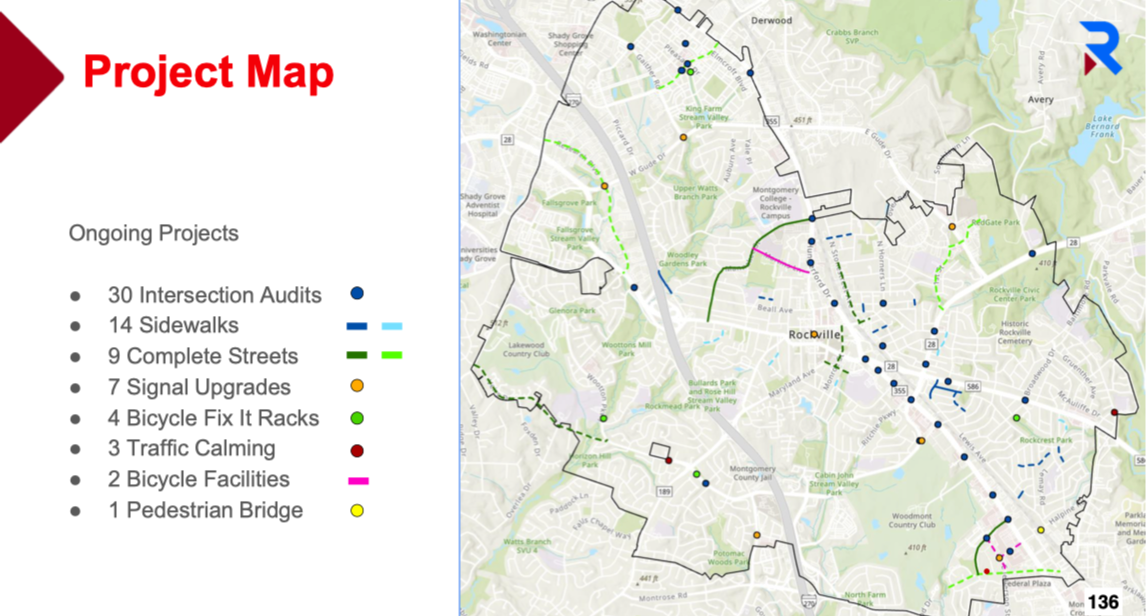Select the dark blue Sidewalks legend dash
Viewport: 1146px width, 616px height.
[x=357, y=326]
